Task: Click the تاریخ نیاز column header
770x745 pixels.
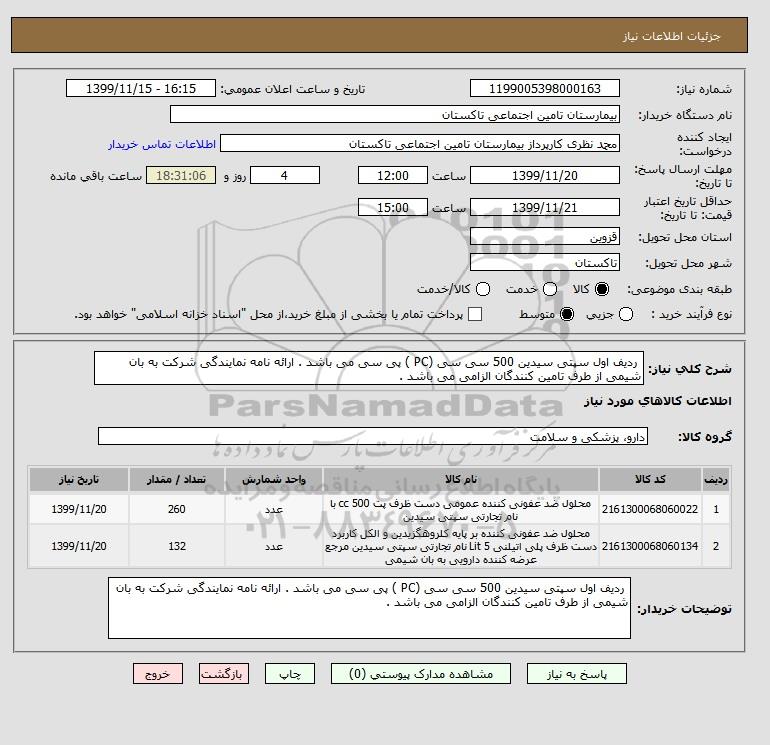Action: tap(79, 480)
